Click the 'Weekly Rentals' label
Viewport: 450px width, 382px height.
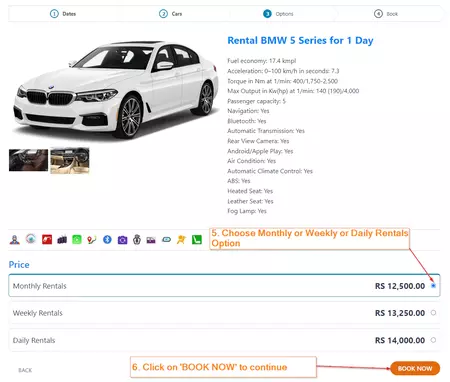(38, 313)
